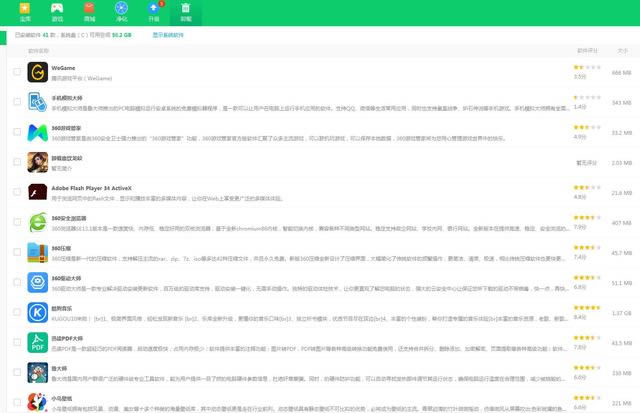Screen dimensions: 640x413
Task: Open the 升级 upgrade tab
Action: click(x=154, y=12)
